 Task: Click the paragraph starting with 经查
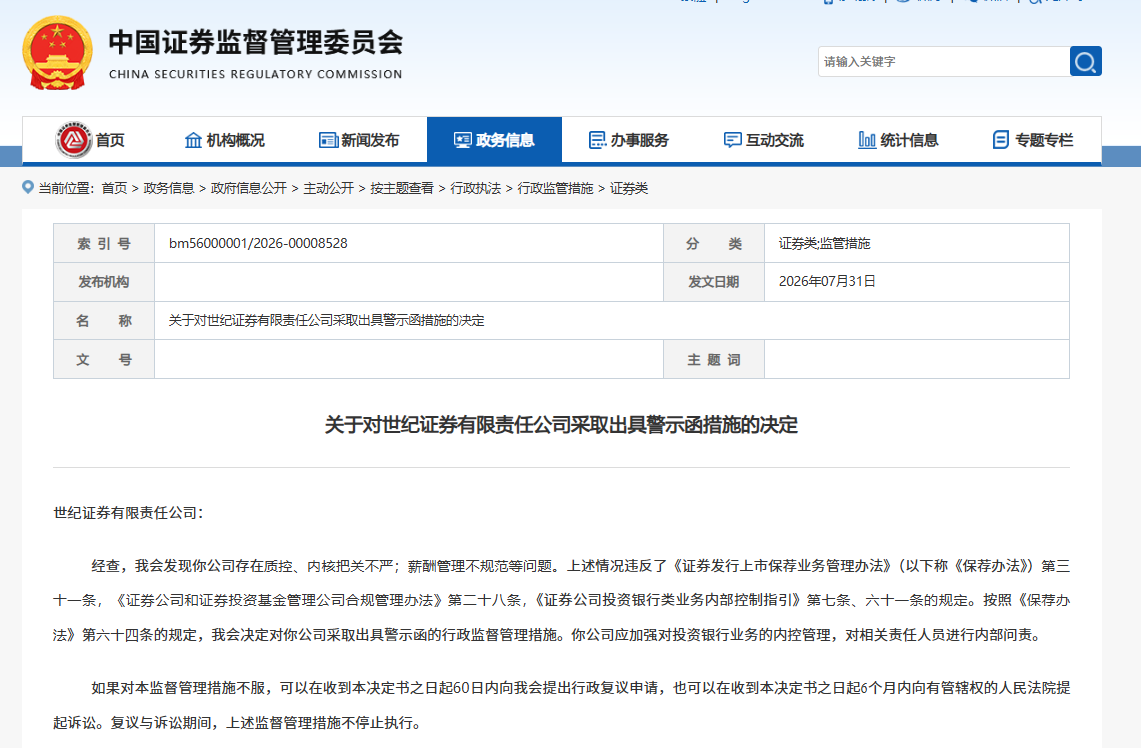click(561, 600)
